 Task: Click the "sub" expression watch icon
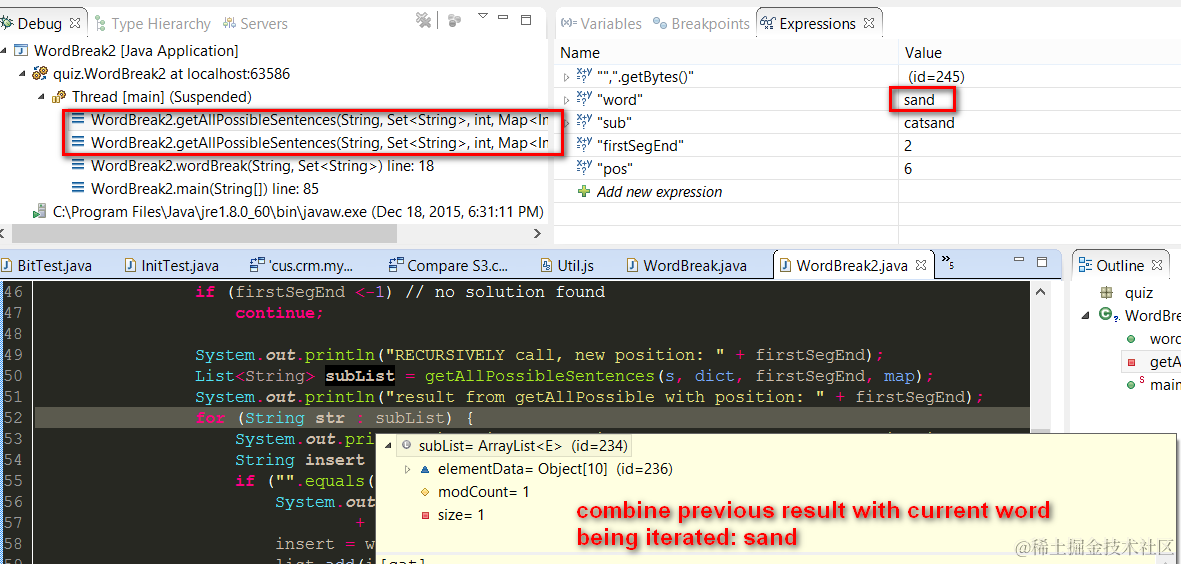click(x=584, y=122)
